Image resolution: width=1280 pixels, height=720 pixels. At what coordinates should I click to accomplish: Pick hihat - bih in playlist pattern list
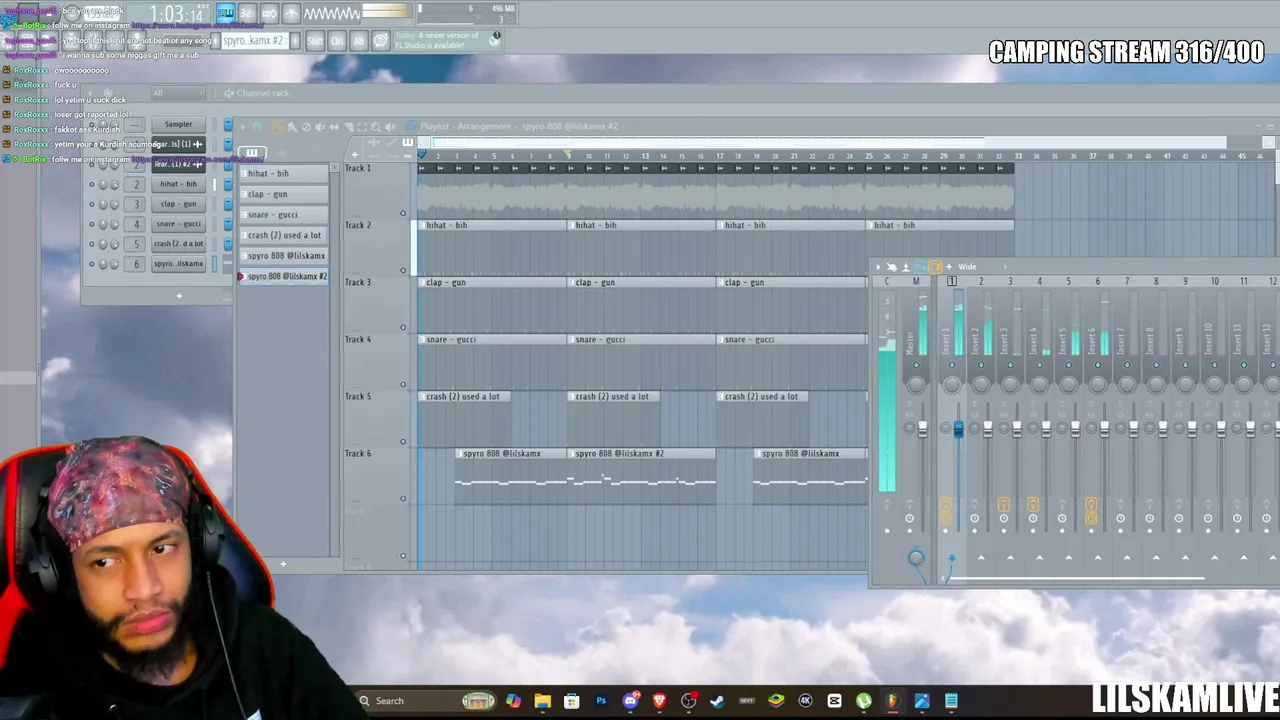tap(284, 173)
